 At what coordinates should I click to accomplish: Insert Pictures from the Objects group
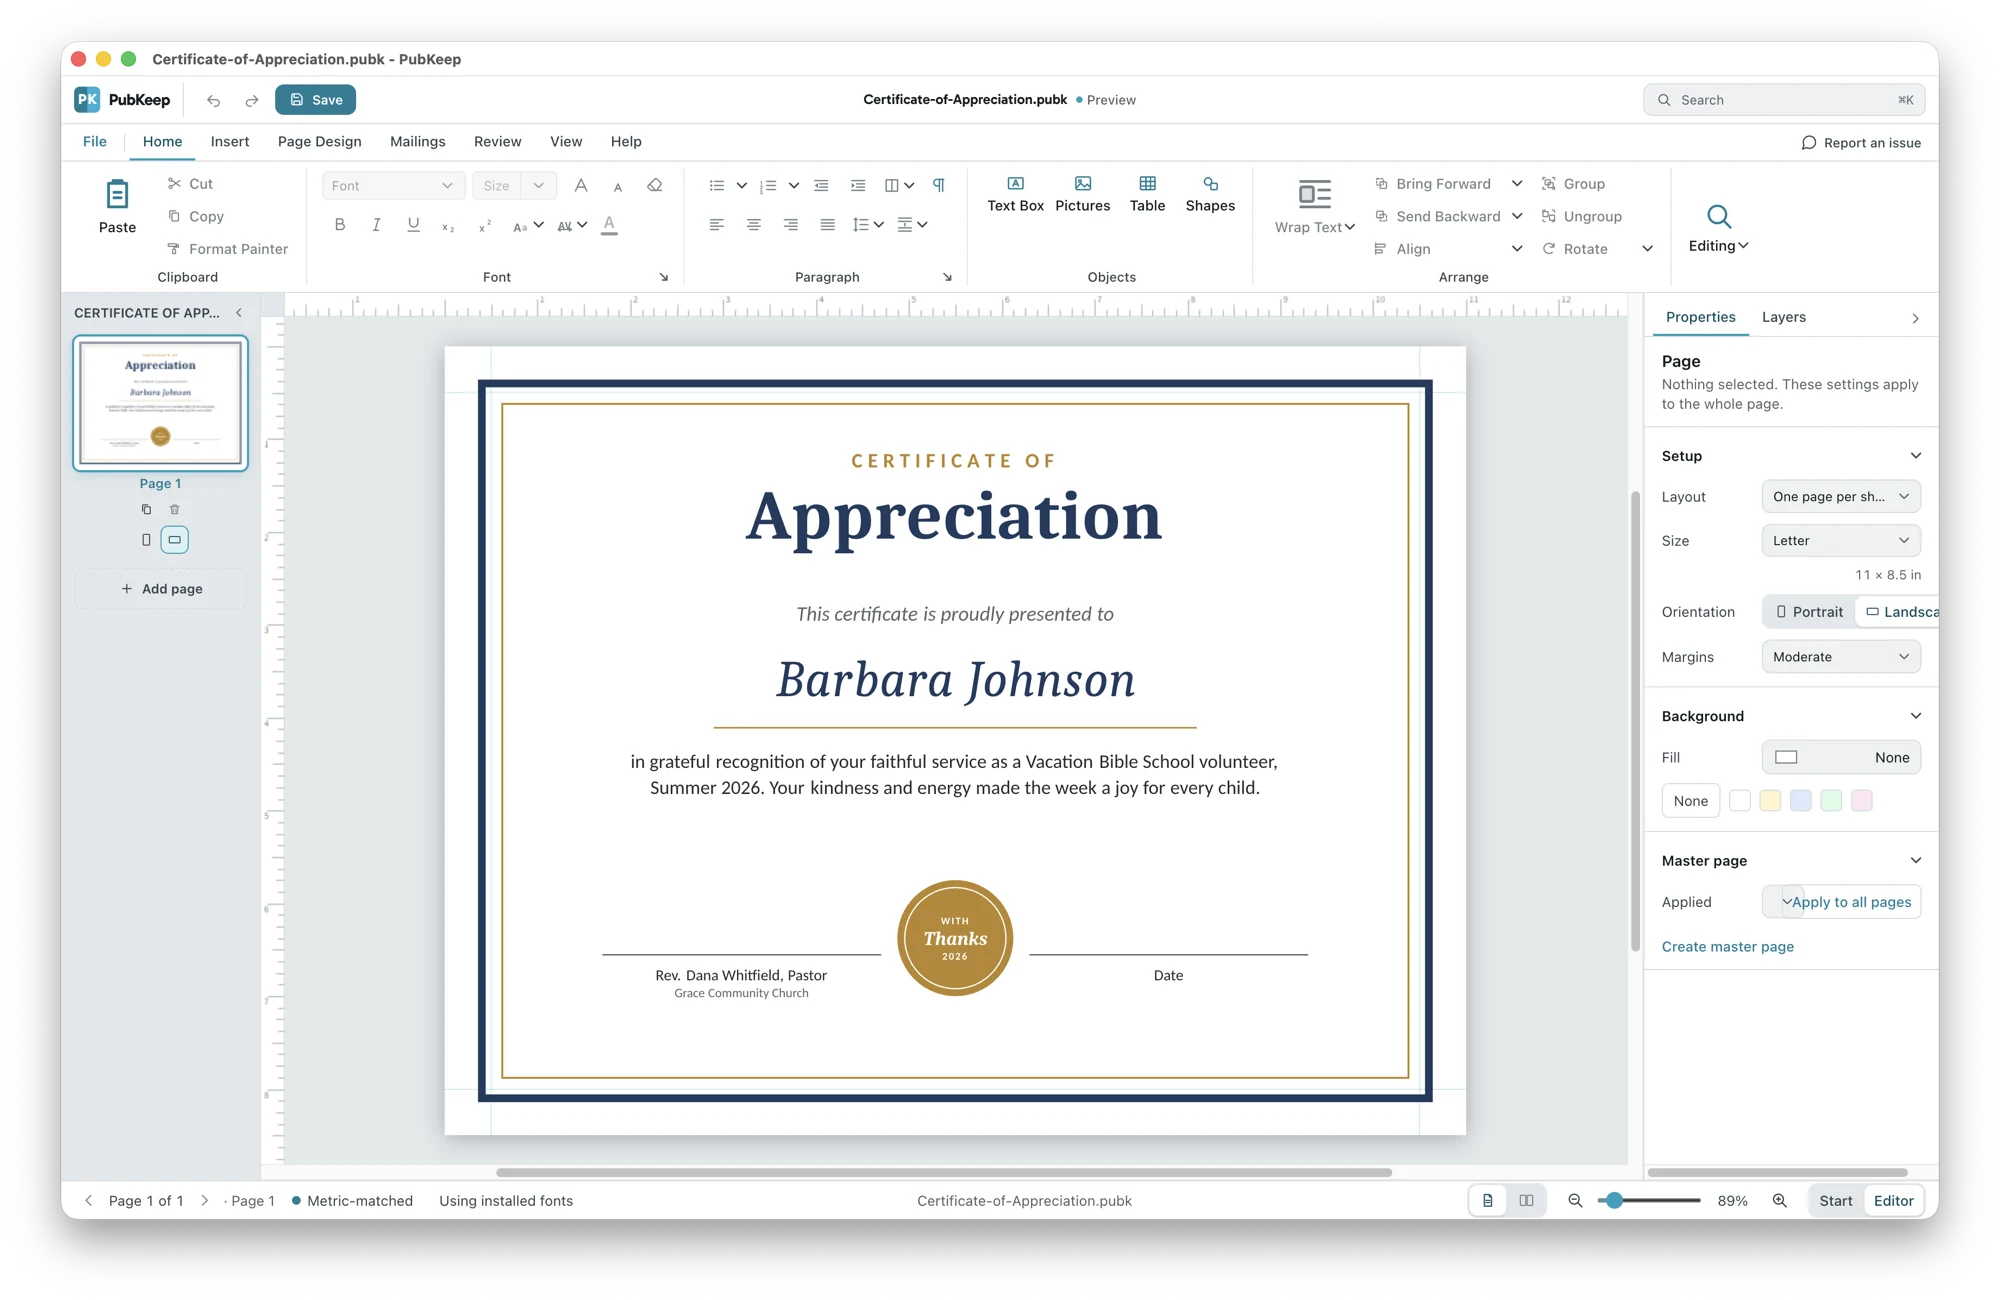pyautogui.click(x=1083, y=194)
